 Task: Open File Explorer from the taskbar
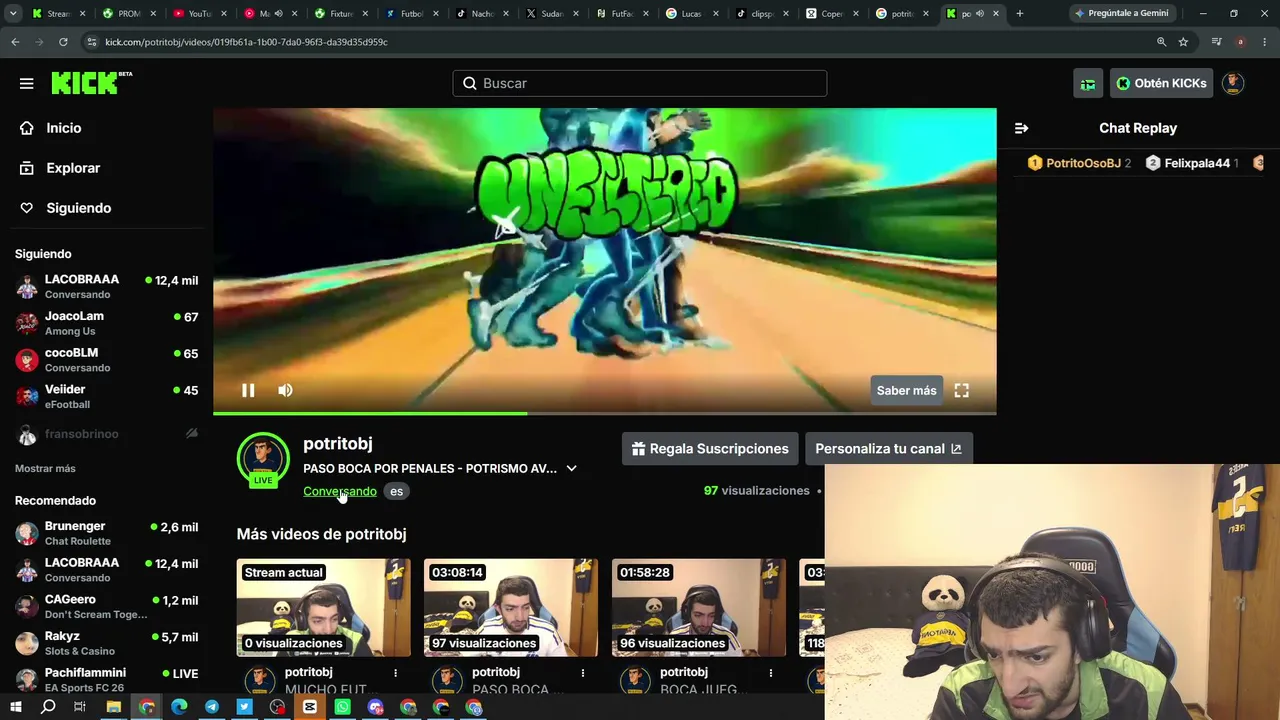point(113,707)
